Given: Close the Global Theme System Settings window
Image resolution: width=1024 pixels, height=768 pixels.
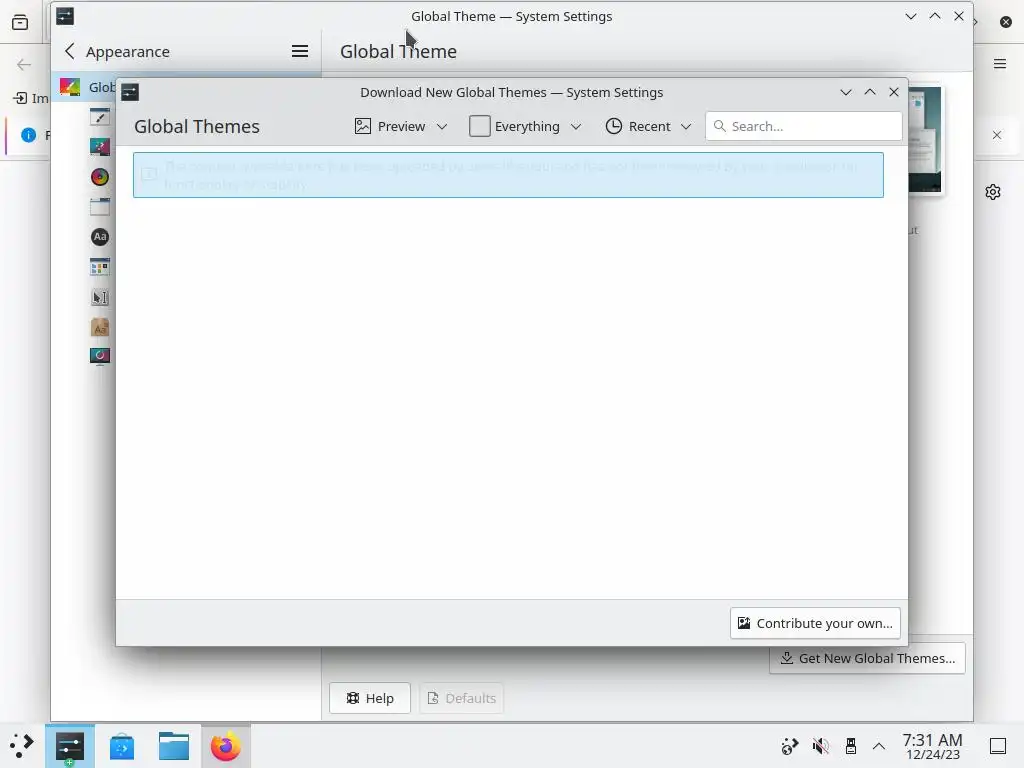Looking at the screenshot, I should pos(959,16).
